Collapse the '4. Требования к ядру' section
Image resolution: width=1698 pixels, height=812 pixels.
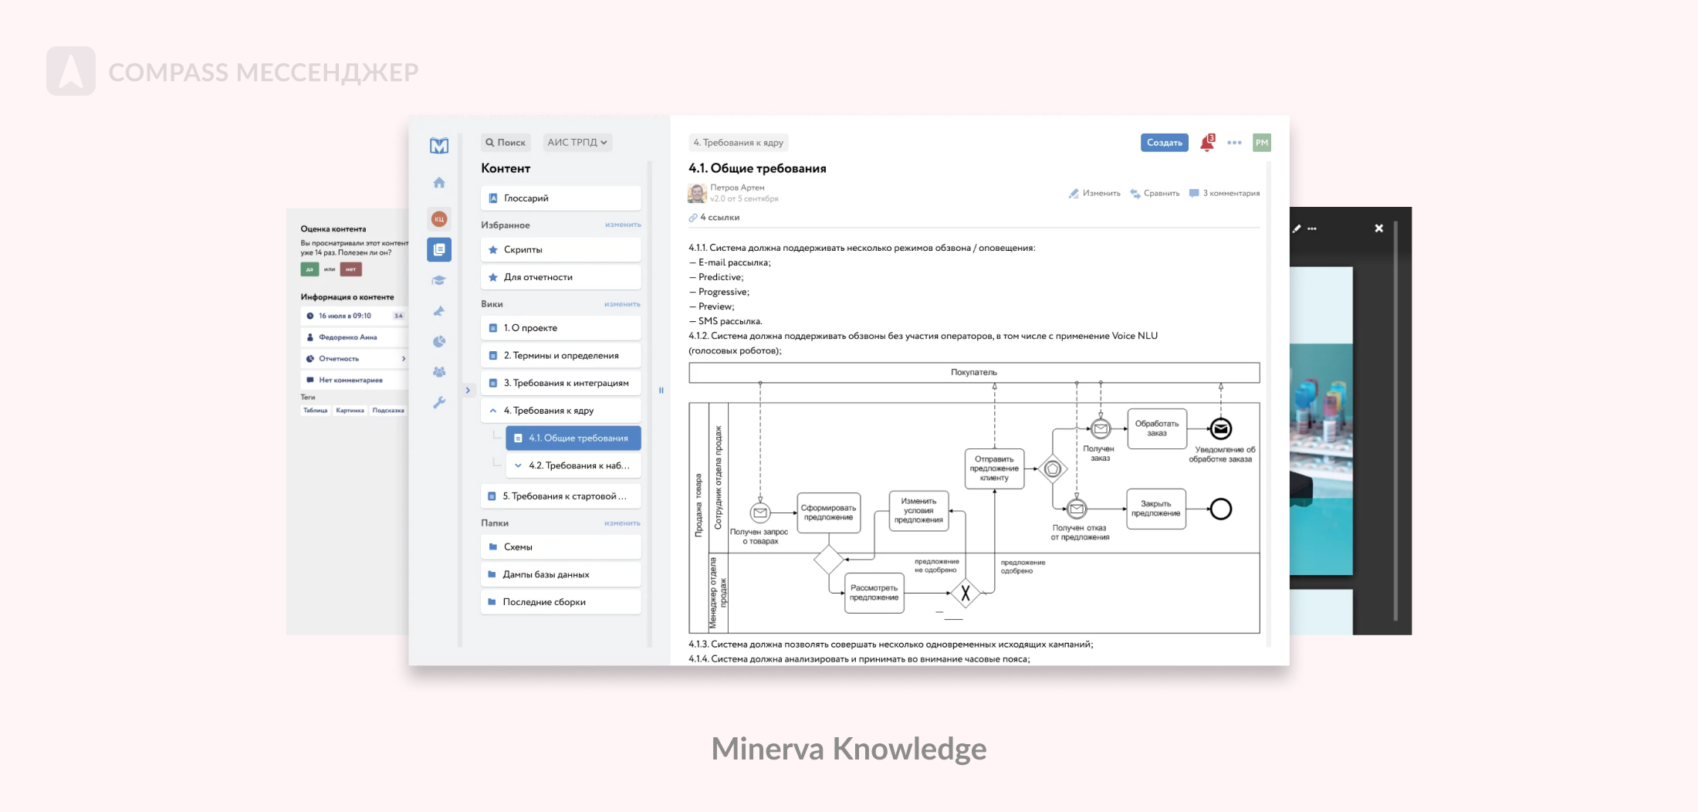[493, 411]
